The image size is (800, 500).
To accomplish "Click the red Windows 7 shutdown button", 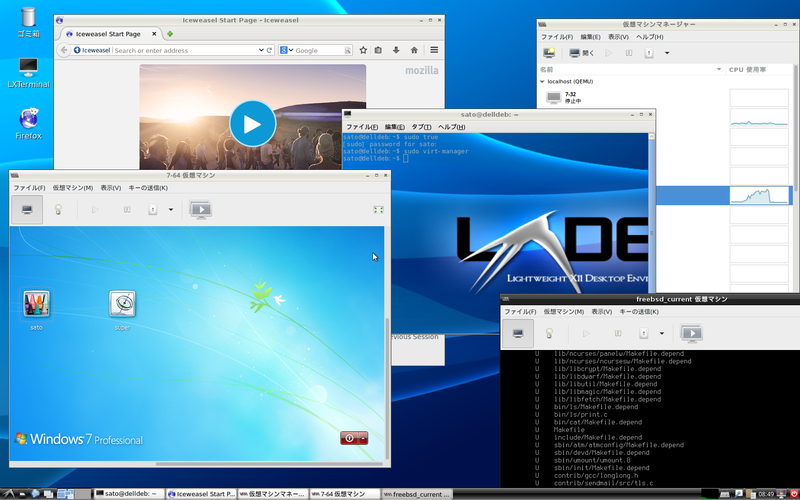I will click(x=349, y=438).
